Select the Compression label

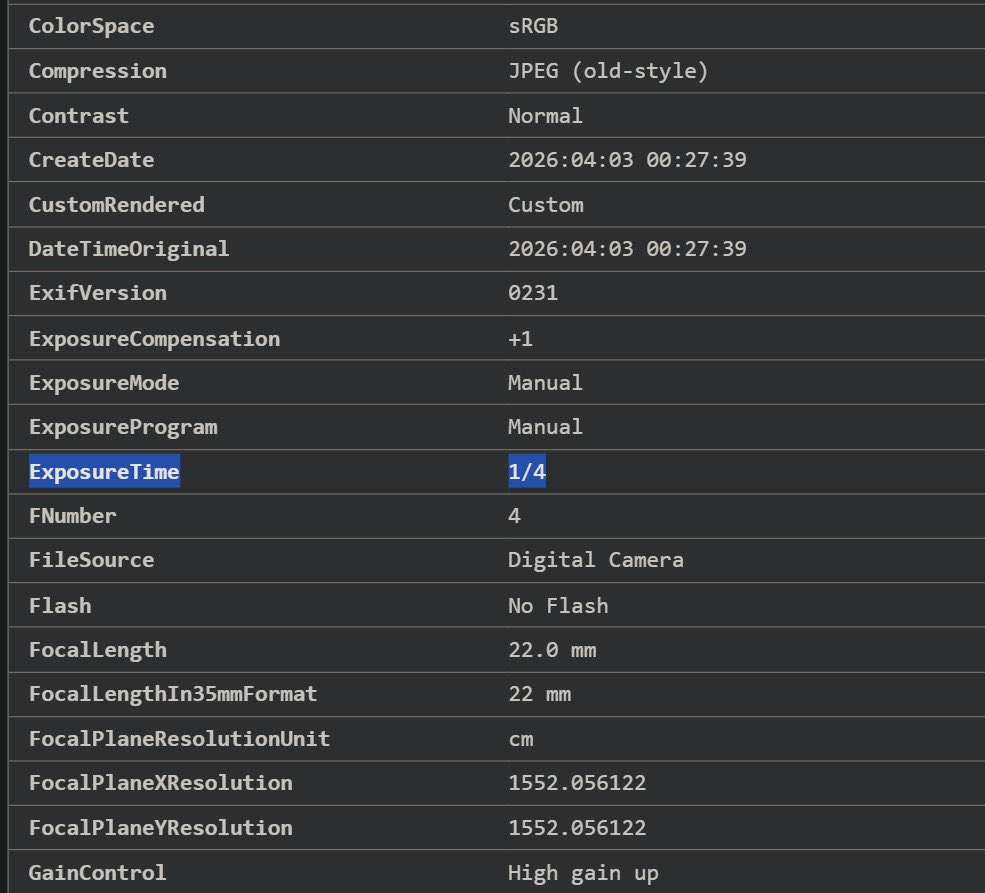pos(98,71)
